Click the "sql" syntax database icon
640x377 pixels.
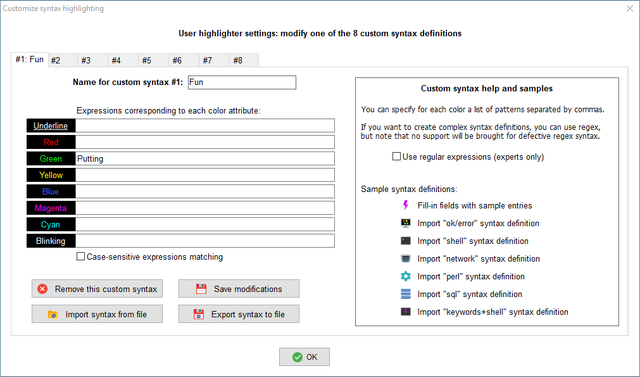coord(405,294)
